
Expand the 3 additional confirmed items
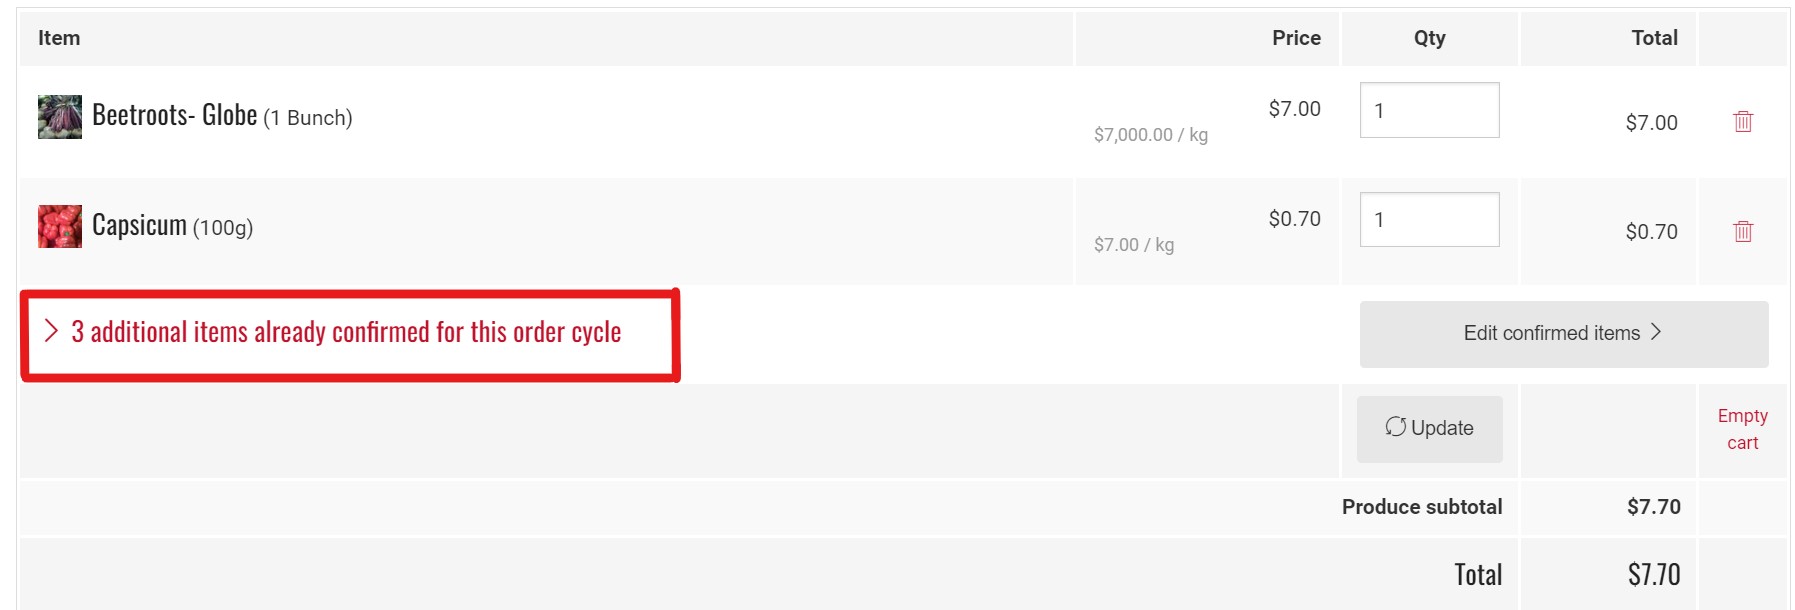(x=346, y=332)
